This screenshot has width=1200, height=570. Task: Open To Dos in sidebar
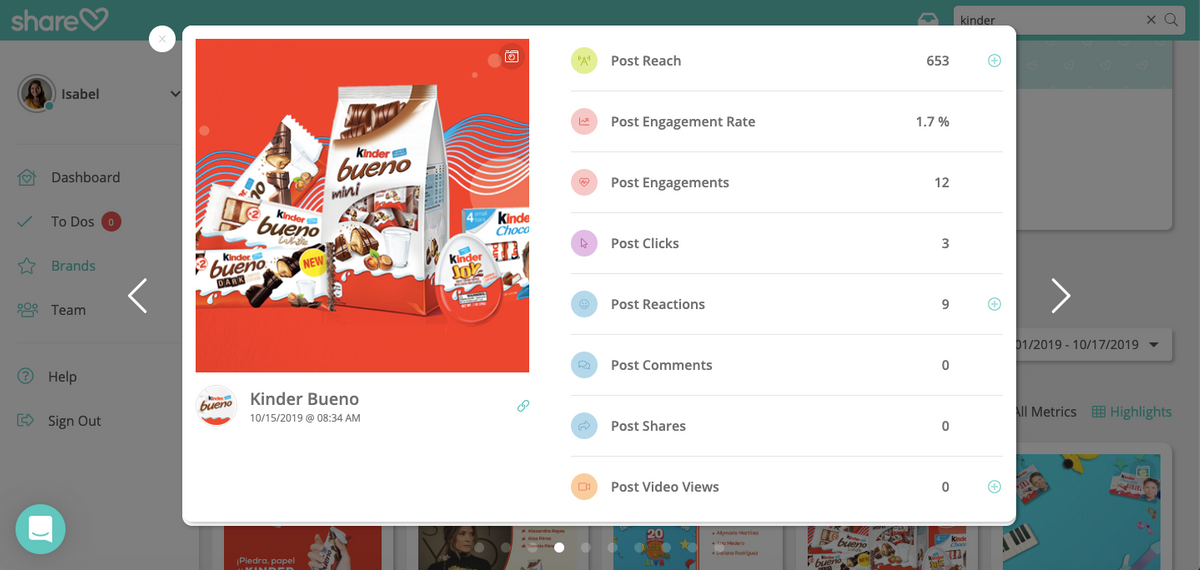point(72,221)
